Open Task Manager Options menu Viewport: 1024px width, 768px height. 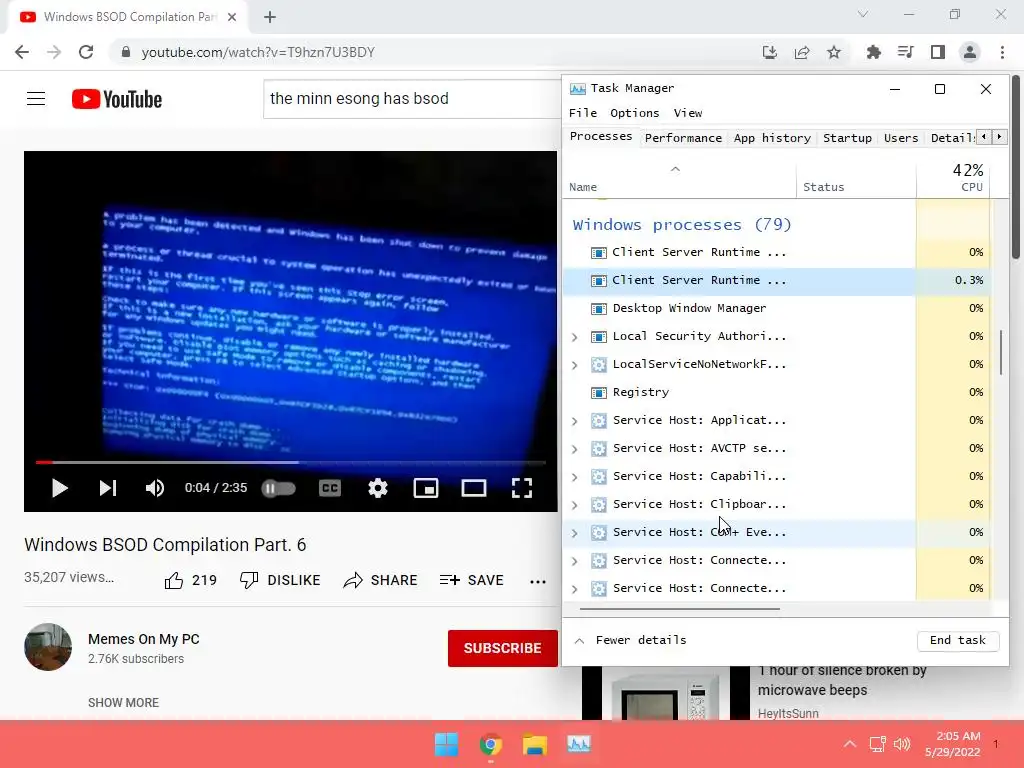point(635,113)
